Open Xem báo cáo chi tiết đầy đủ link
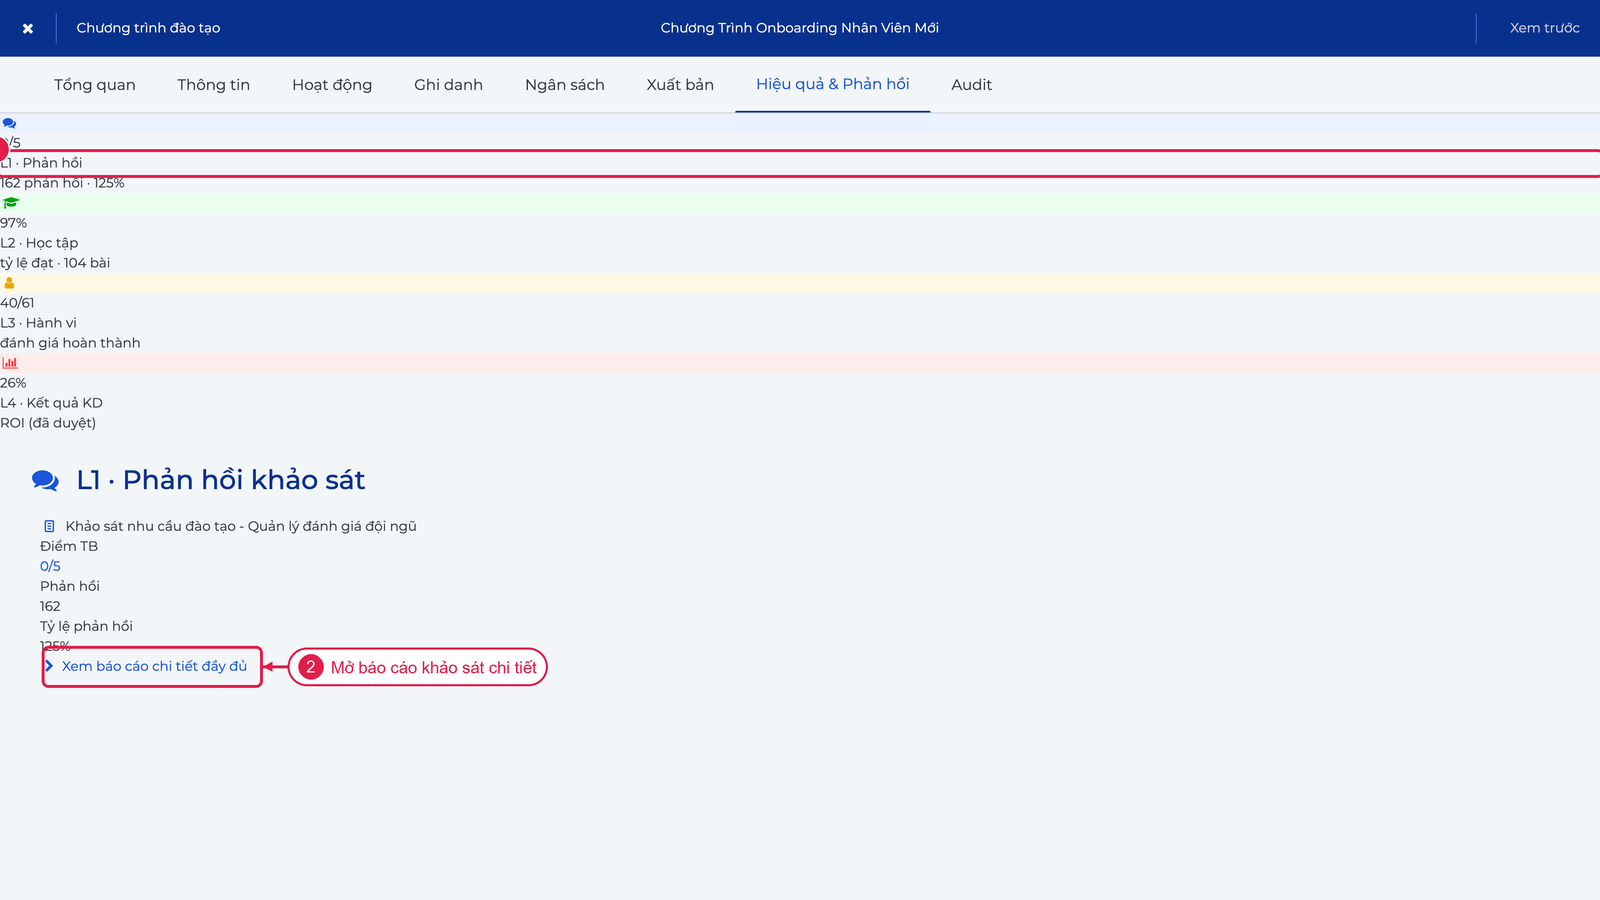This screenshot has width=1600, height=900. (x=154, y=666)
